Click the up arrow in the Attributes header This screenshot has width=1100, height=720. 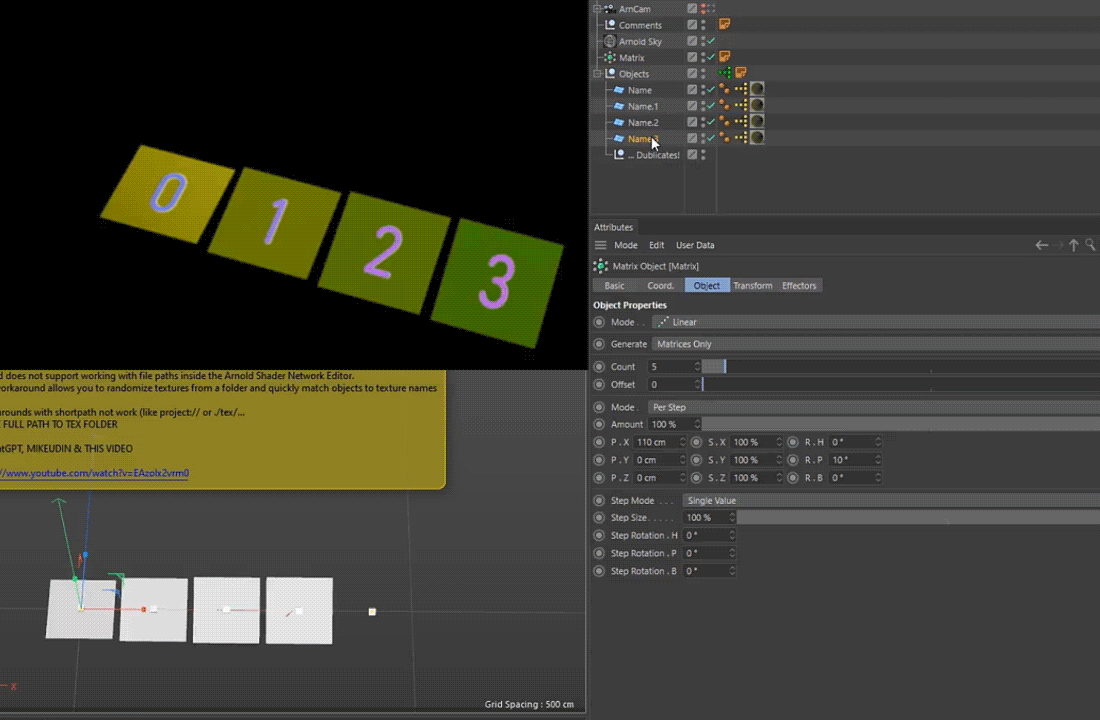[x=1073, y=245]
